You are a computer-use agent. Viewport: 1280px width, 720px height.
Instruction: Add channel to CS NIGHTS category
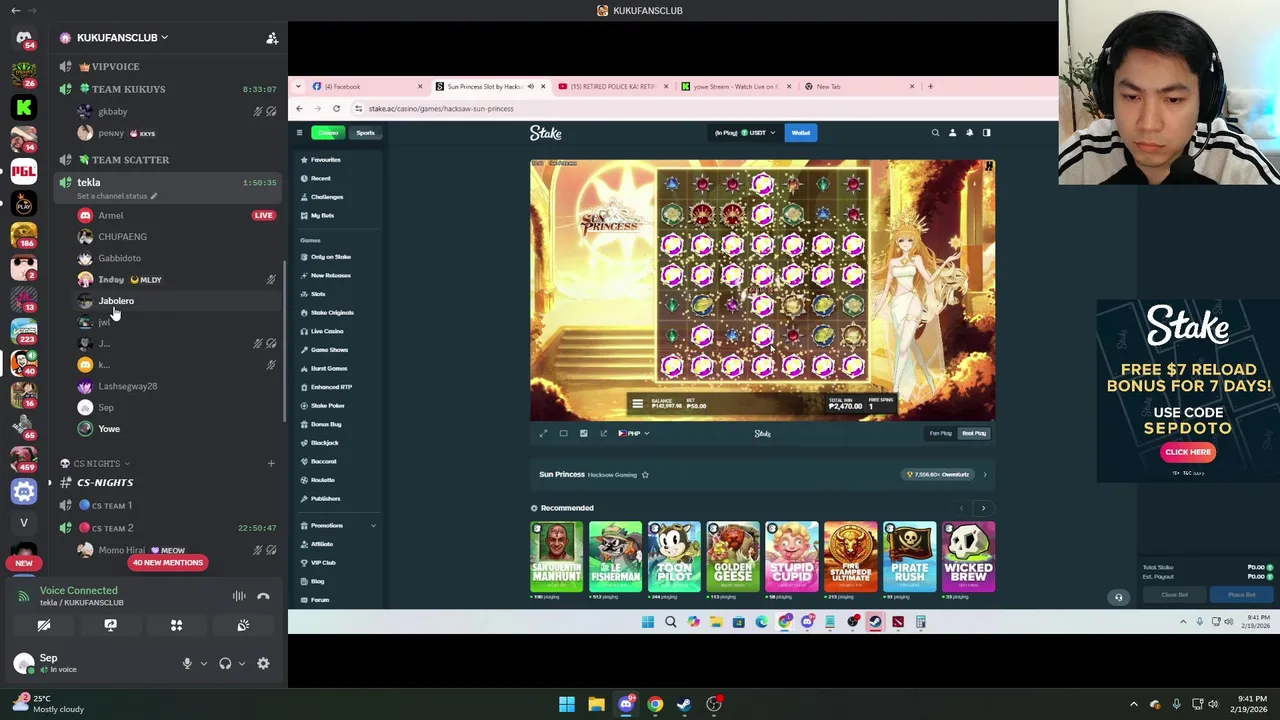[x=270, y=463]
